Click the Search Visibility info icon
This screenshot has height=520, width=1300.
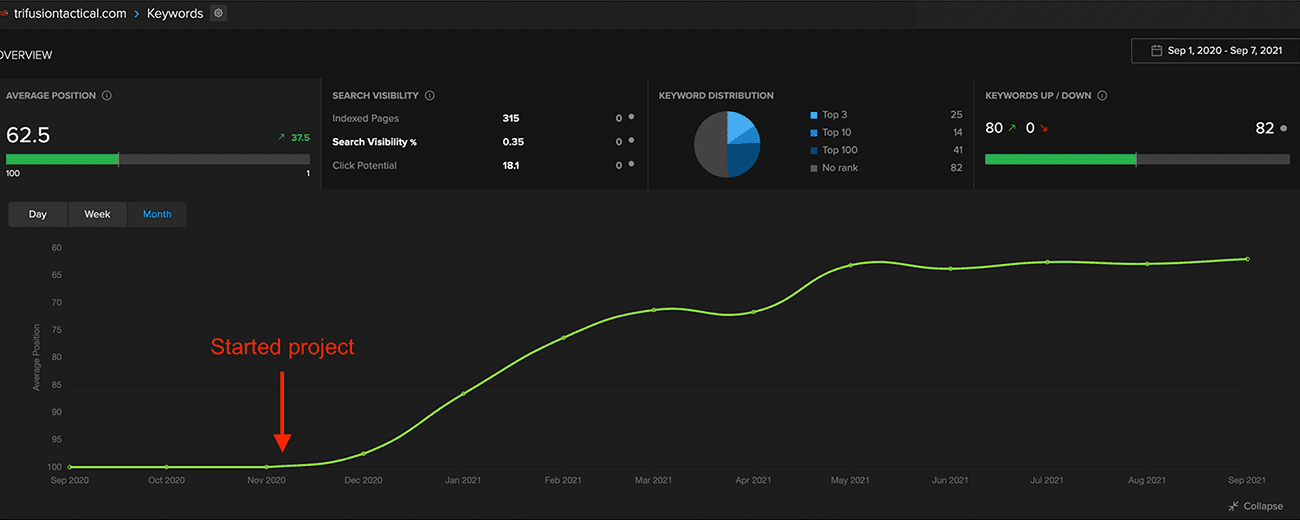coord(429,96)
